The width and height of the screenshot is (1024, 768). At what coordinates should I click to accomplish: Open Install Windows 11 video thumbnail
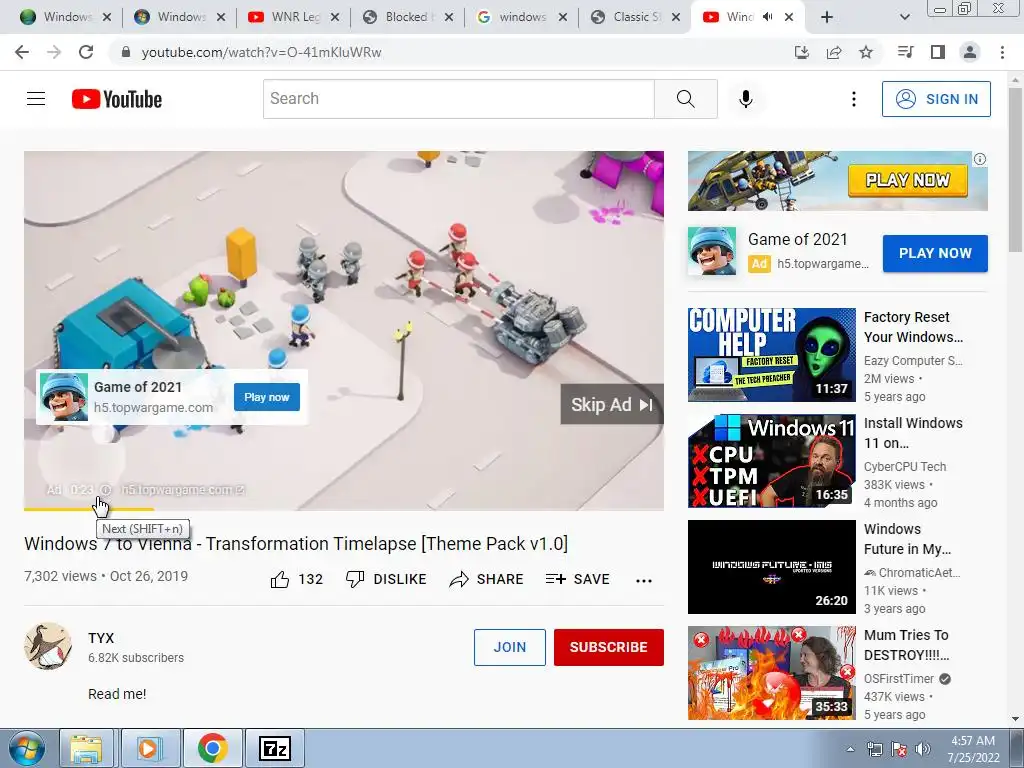coord(771,460)
